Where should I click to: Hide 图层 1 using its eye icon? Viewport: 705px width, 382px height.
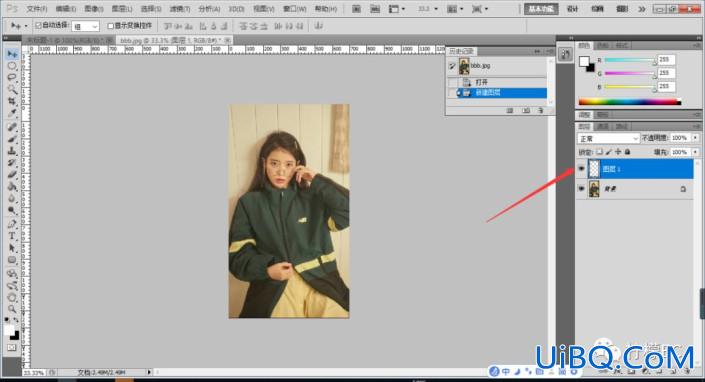pyautogui.click(x=581, y=169)
